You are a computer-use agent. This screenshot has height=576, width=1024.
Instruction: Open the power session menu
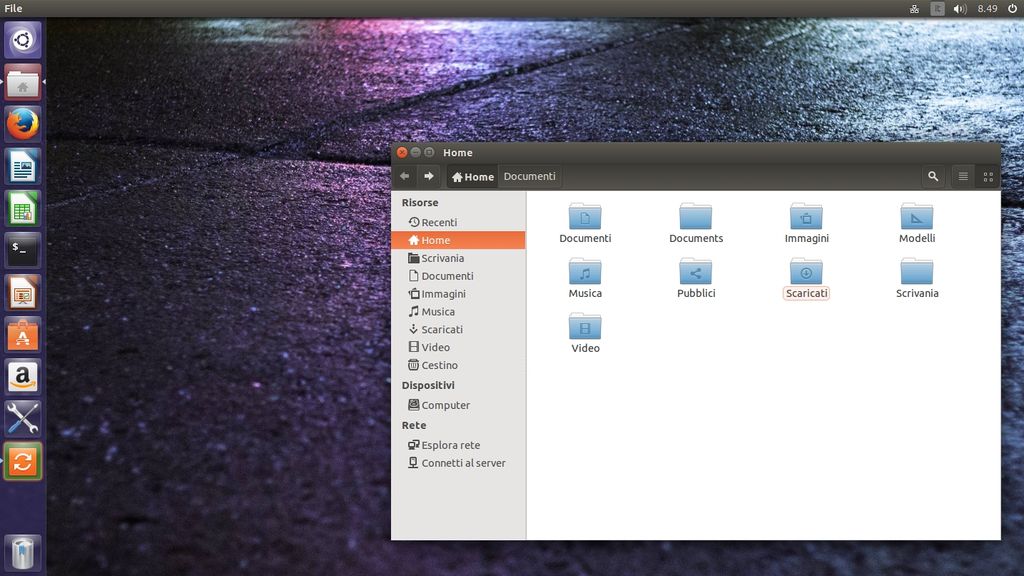click(x=1012, y=8)
